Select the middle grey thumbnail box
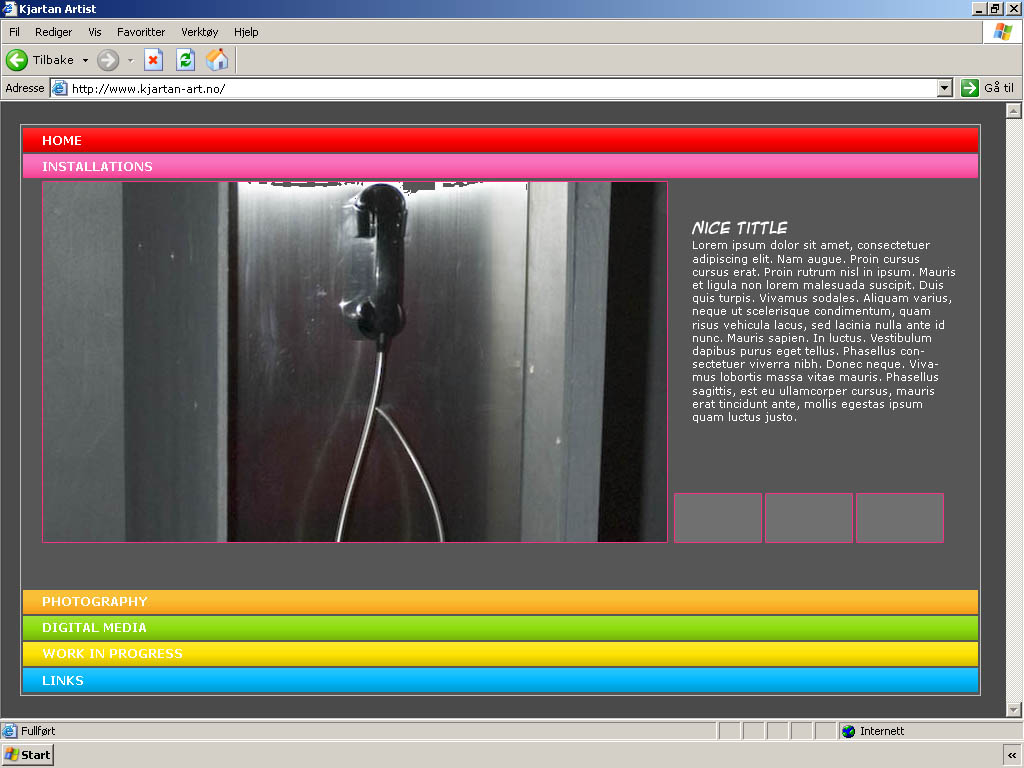The image size is (1024, 768). [808, 518]
